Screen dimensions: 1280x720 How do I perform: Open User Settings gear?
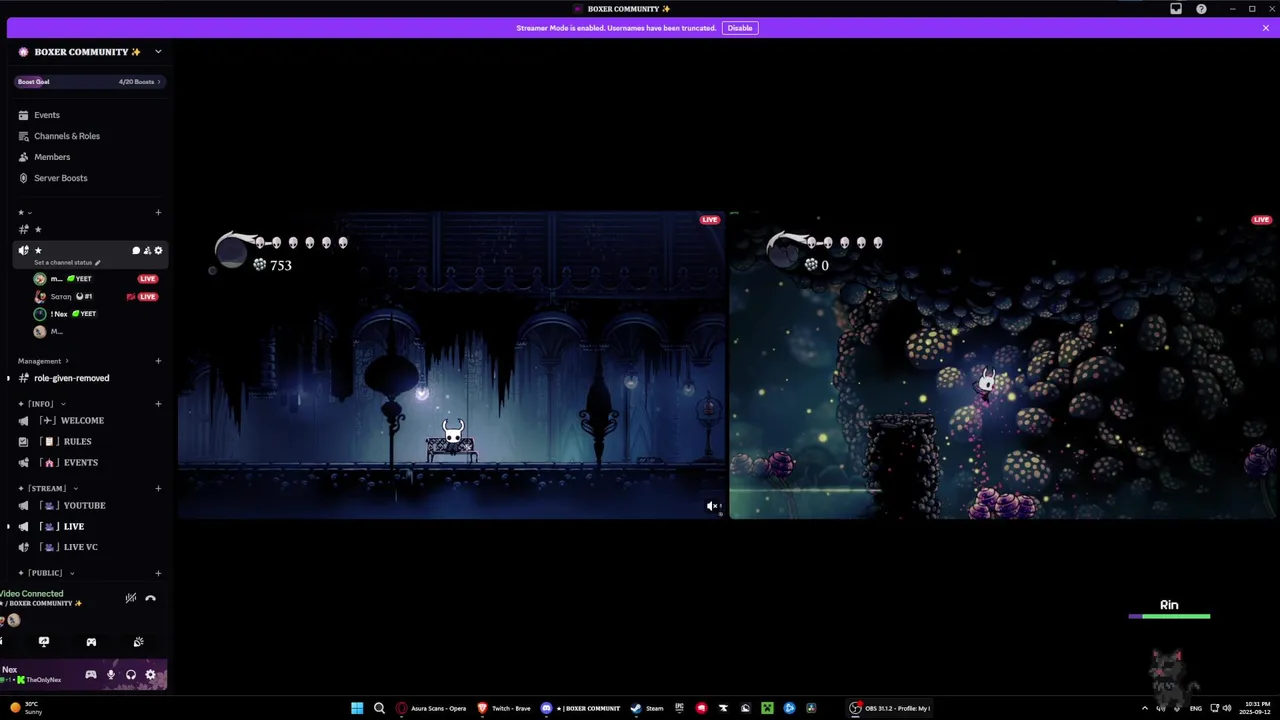(150, 675)
